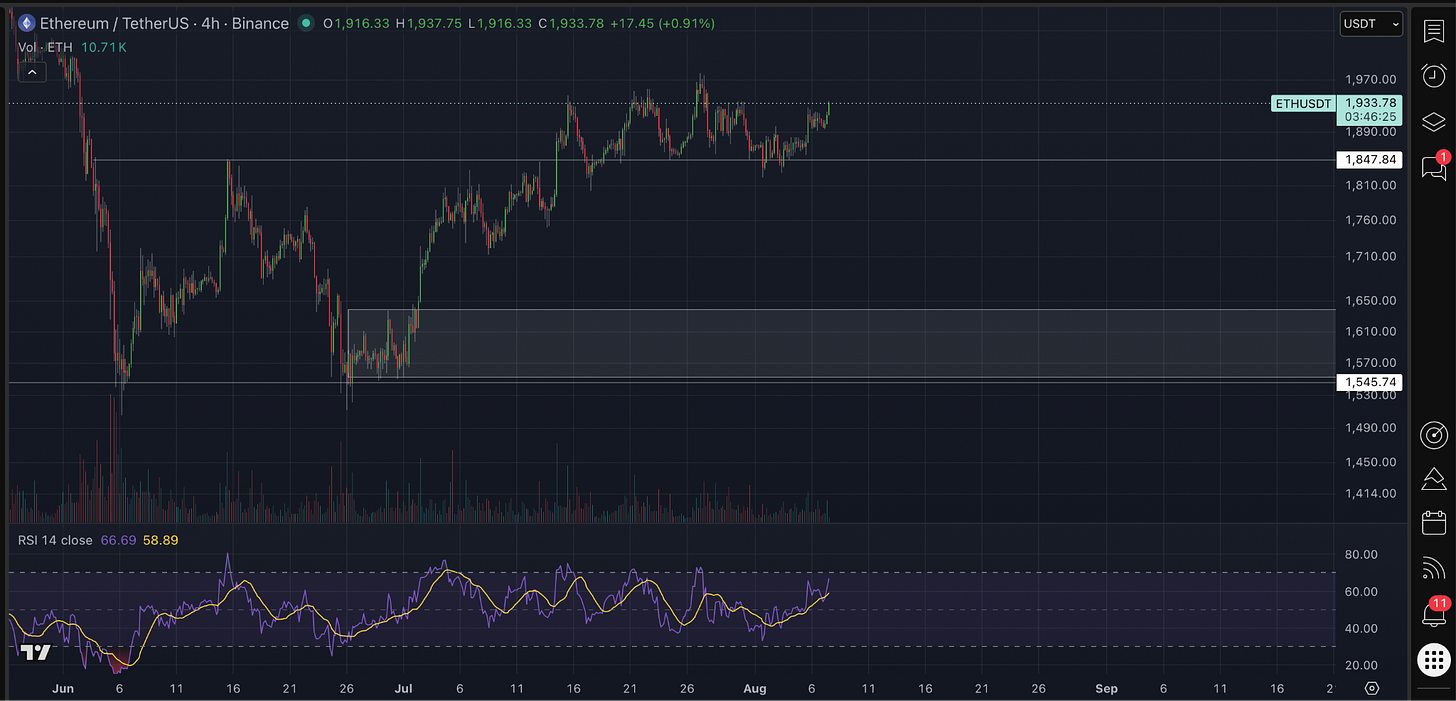The width and height of the screenshot is (1456, 701).
Task: Select the RSI 14 close legend
Action: click(55, 540)
